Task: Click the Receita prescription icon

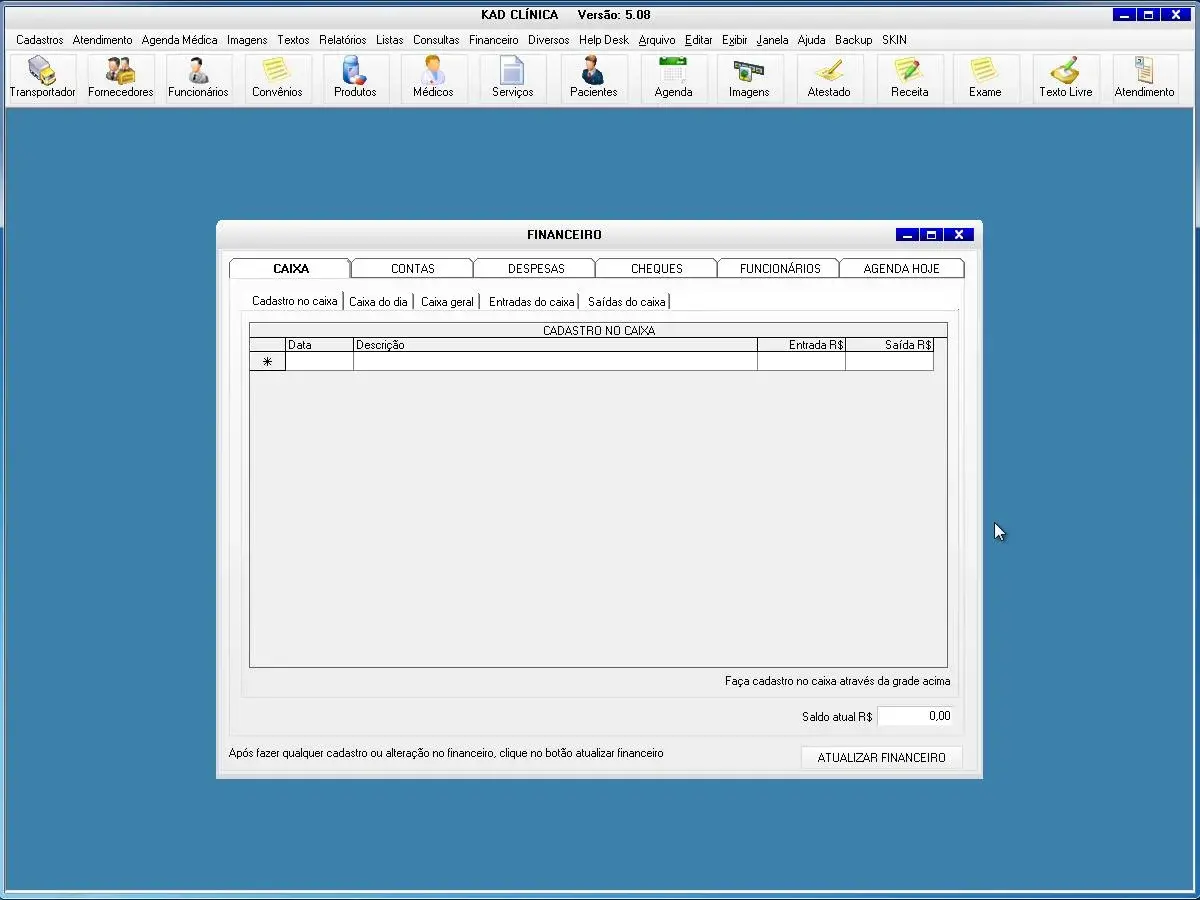Action: (909, 78)
